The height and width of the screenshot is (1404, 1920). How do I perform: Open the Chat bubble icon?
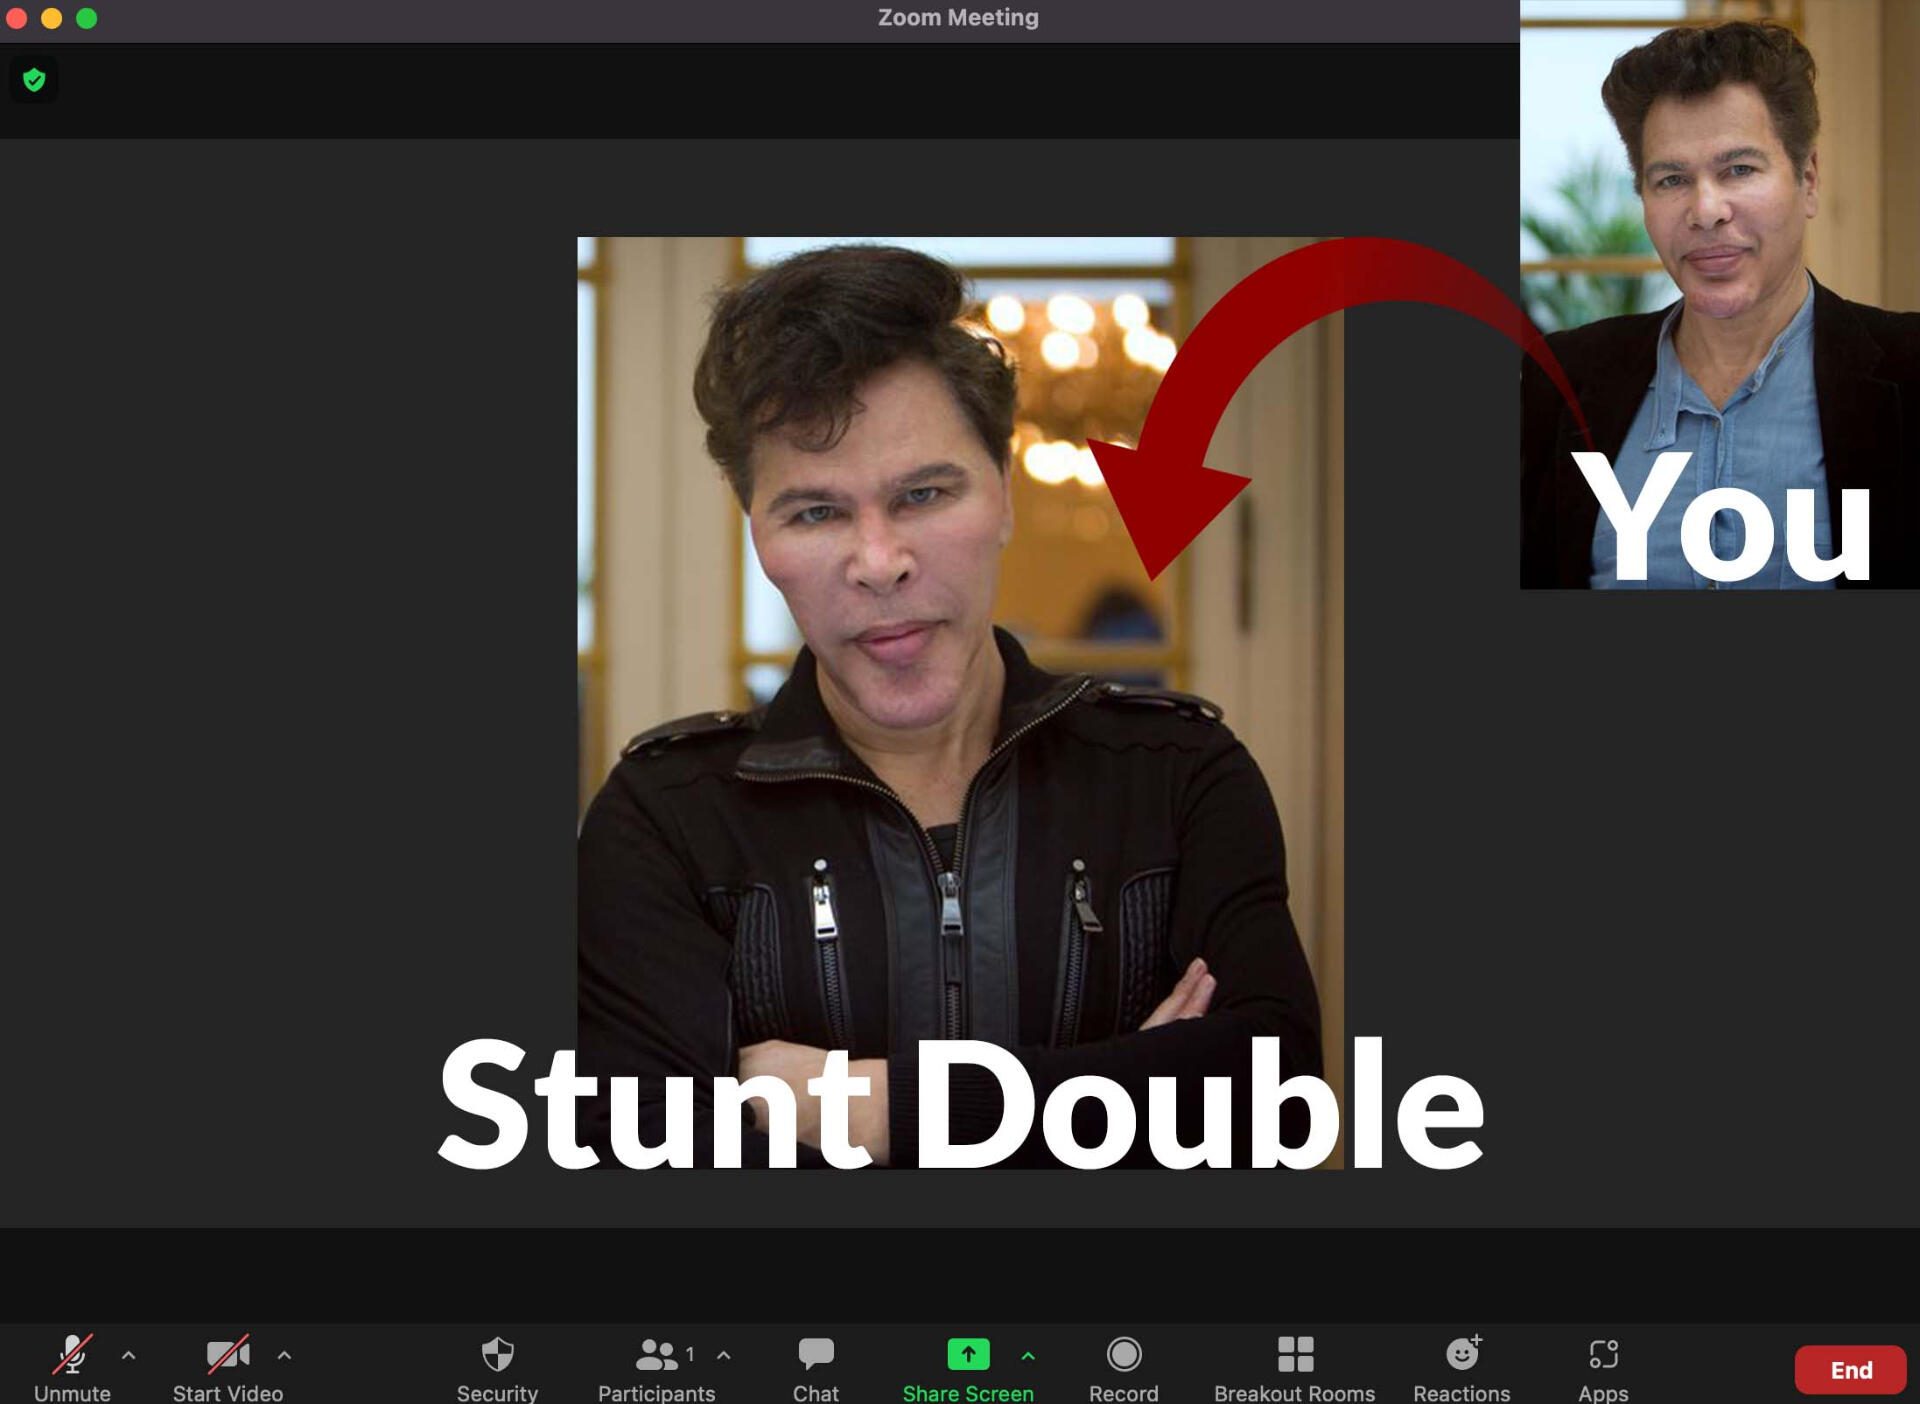coord(816,1355)
